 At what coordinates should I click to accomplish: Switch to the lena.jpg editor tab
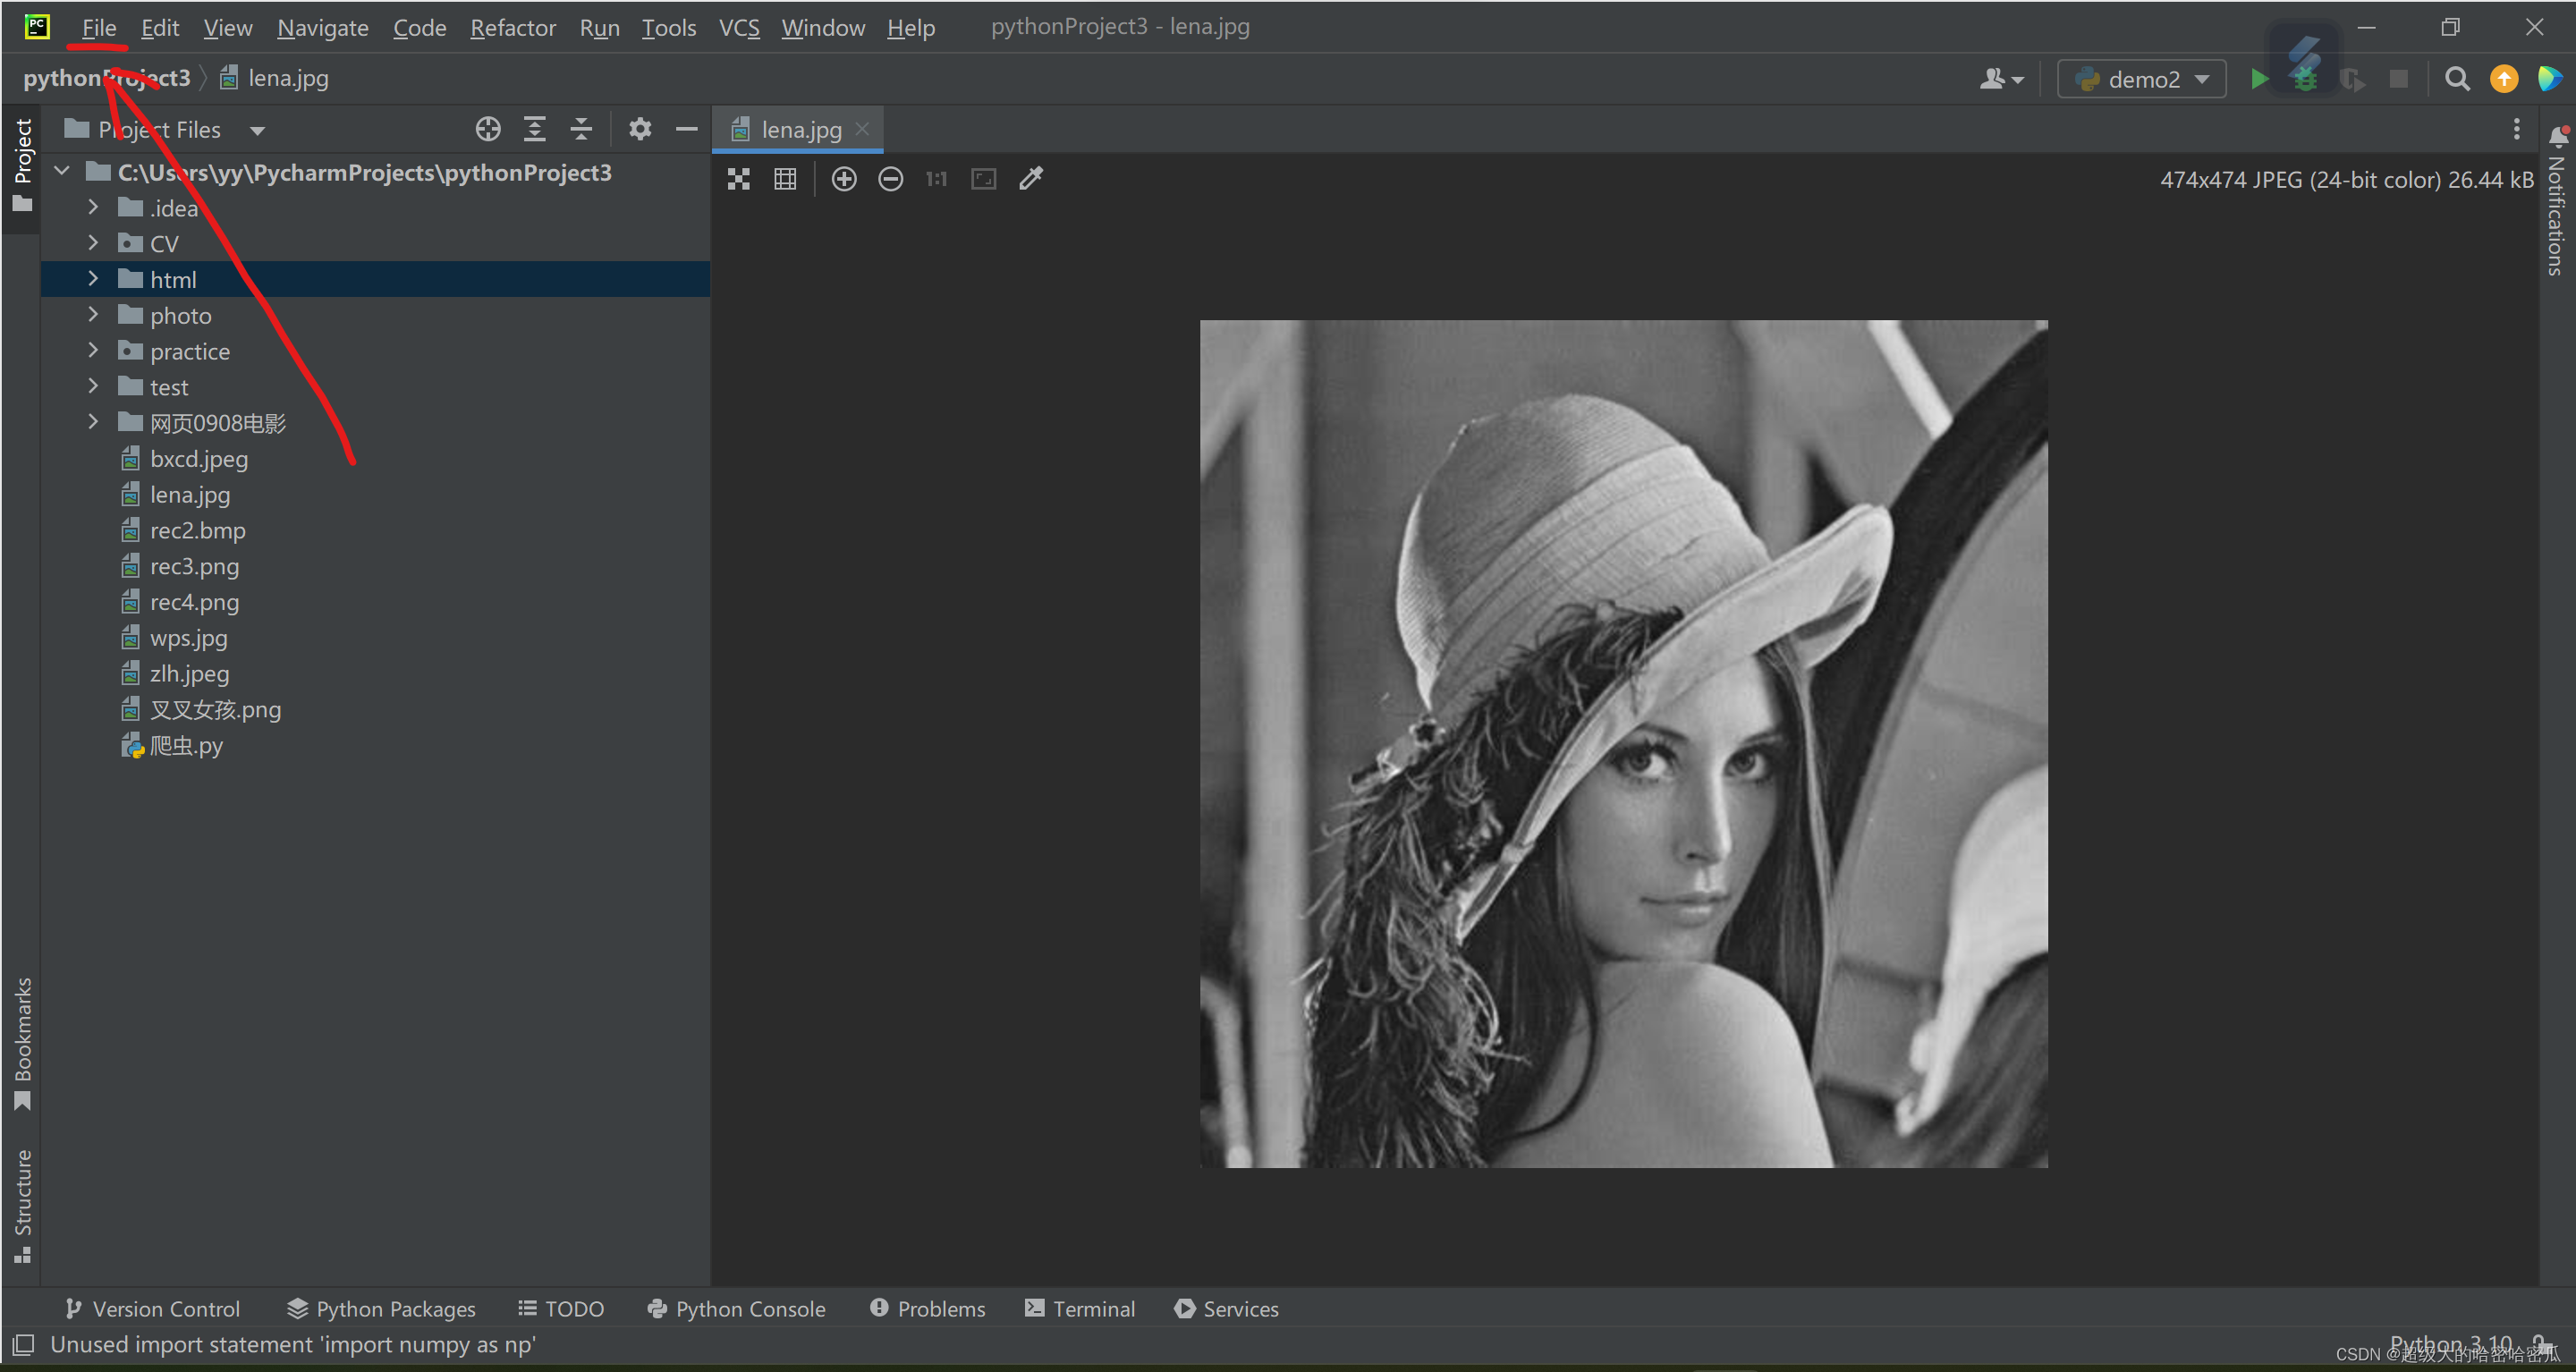[798, 129]
